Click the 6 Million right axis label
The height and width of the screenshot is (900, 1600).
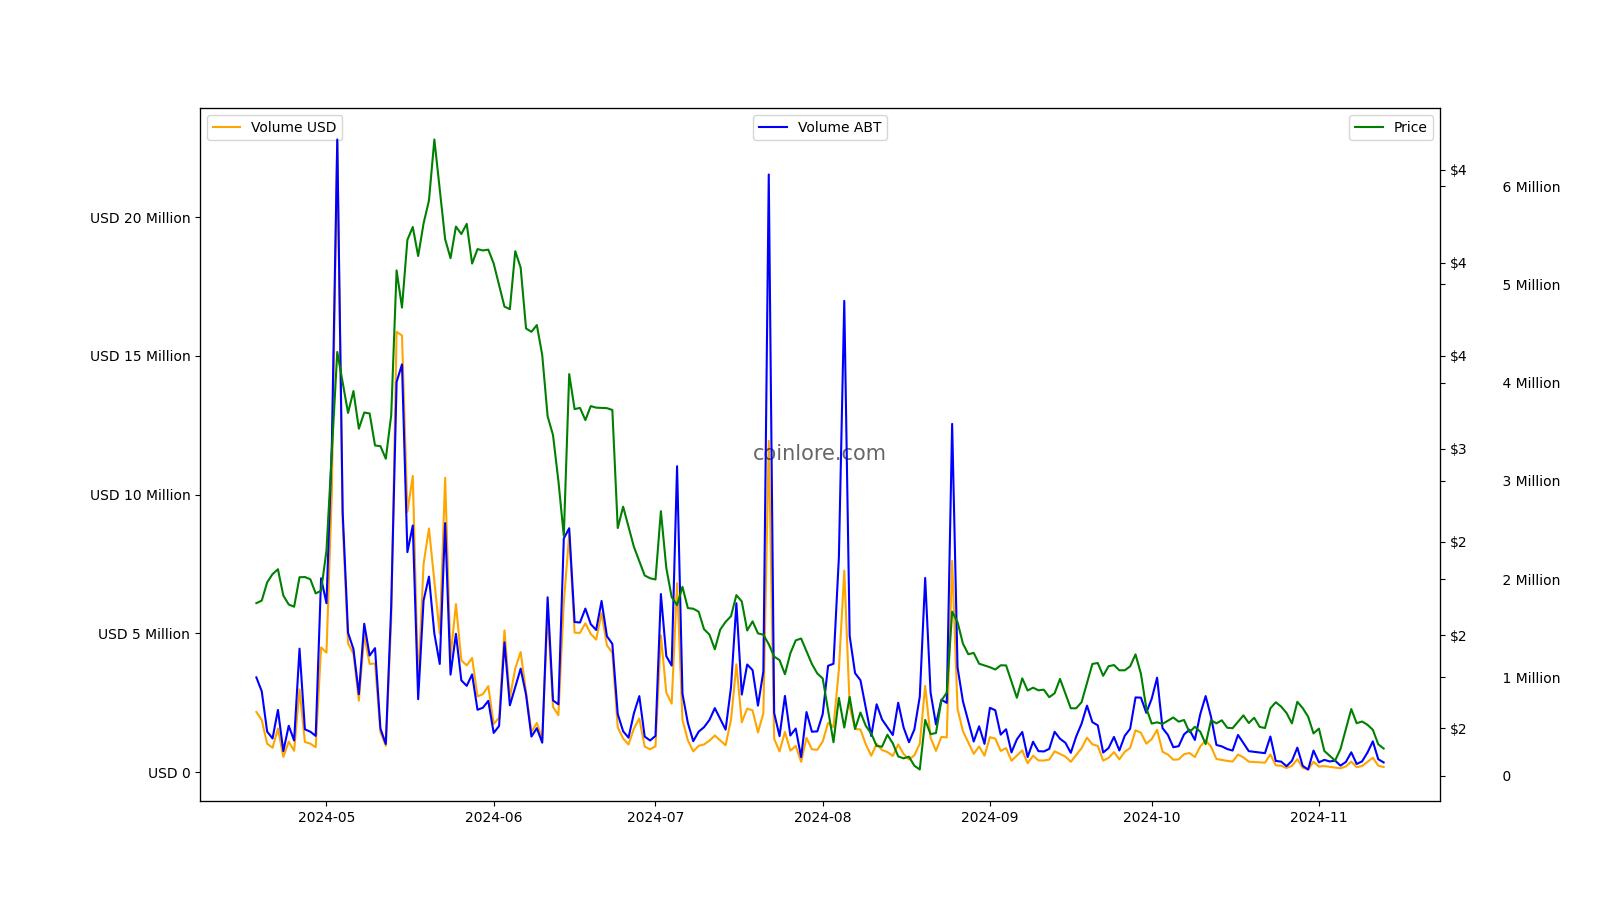pyautogui.click(x=1531, y=187)
